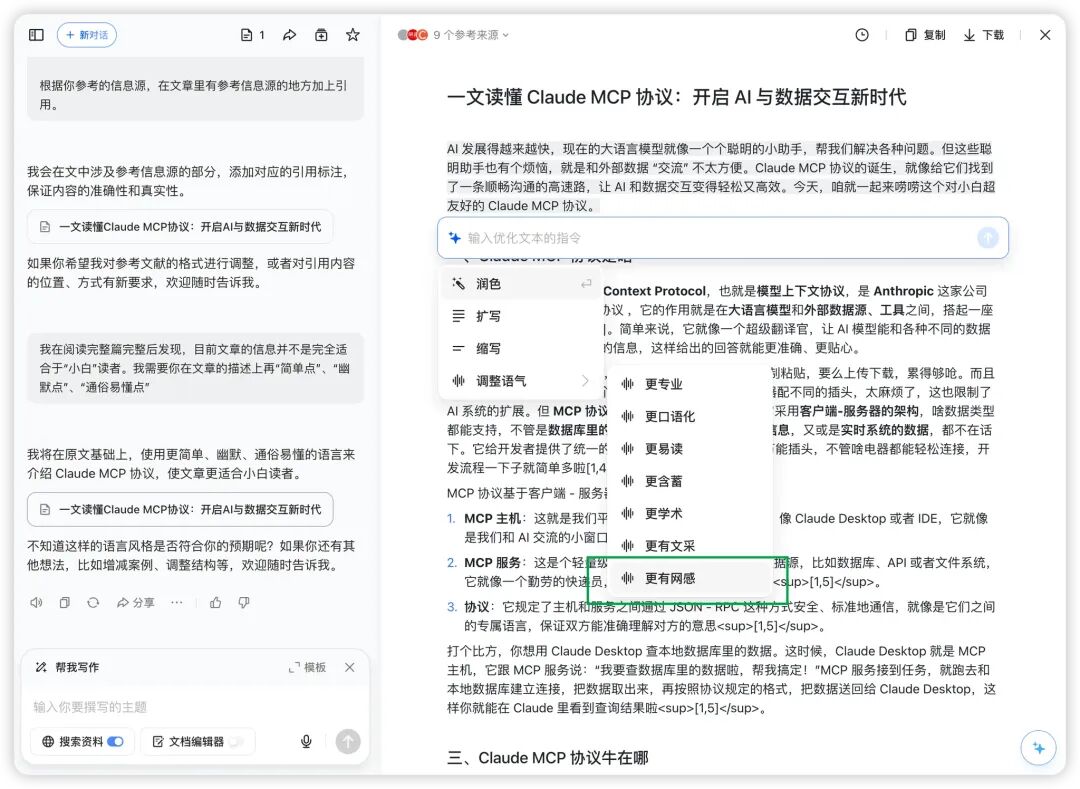
Task: Open the 模板 templates option
Action: click(307, 667)
